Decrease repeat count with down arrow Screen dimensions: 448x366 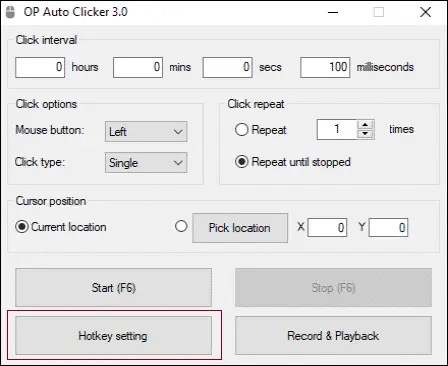point(366,134)
